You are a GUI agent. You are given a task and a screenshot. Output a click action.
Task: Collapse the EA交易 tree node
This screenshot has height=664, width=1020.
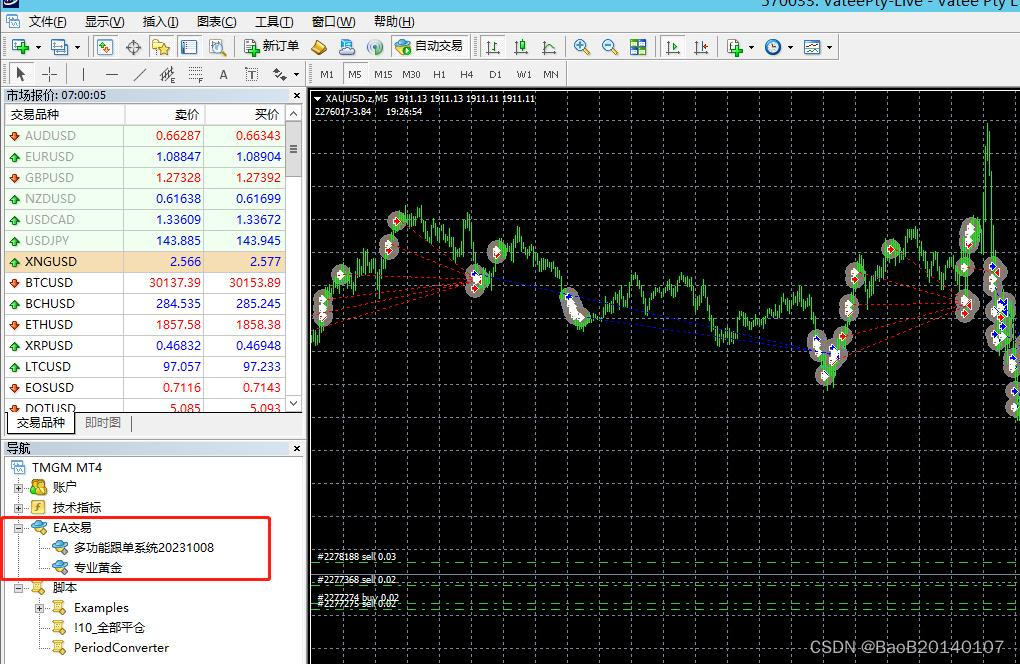18,528
